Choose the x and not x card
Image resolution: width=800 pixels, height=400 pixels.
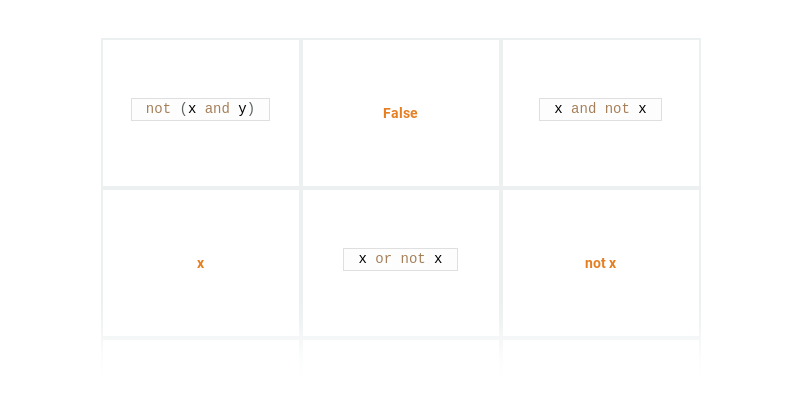(601, 113)
